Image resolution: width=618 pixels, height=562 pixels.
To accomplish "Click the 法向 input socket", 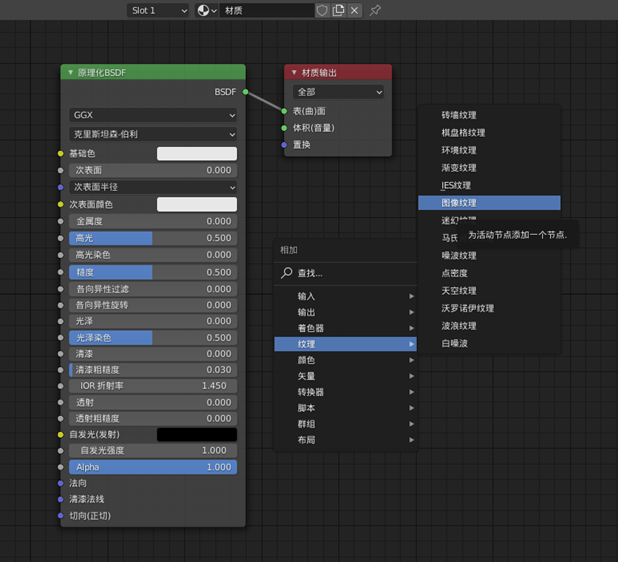I will pos(60,483).
